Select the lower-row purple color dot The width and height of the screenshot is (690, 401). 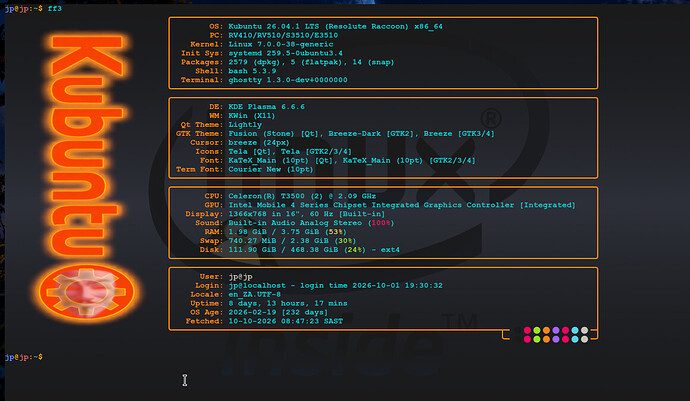point(556,339)
